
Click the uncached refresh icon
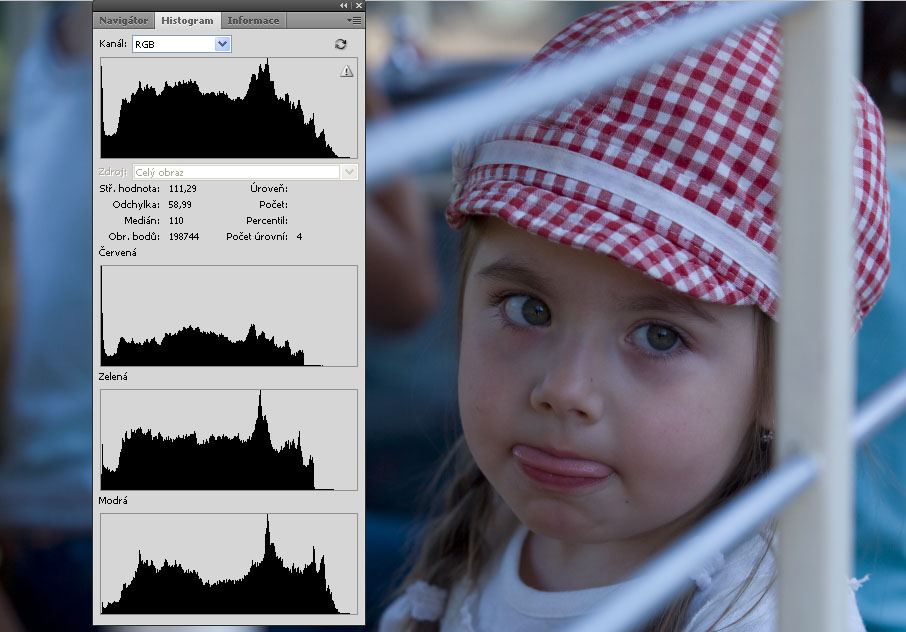[x=340, y=44]
